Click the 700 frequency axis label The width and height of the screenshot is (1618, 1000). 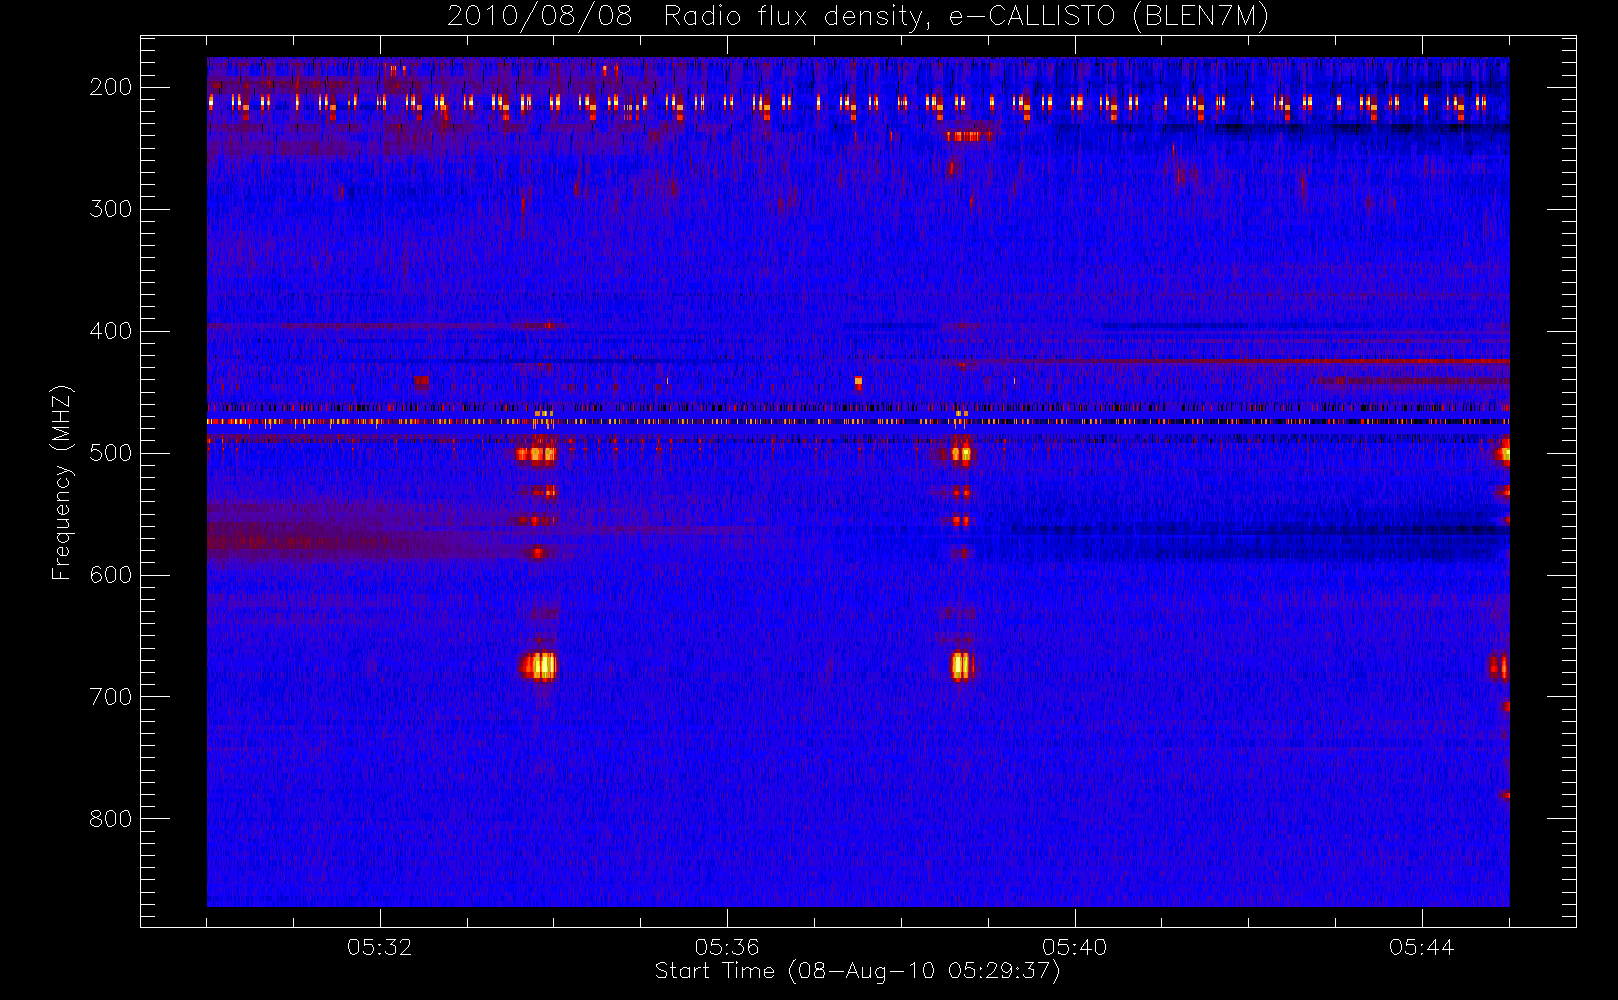click(111, 697)
